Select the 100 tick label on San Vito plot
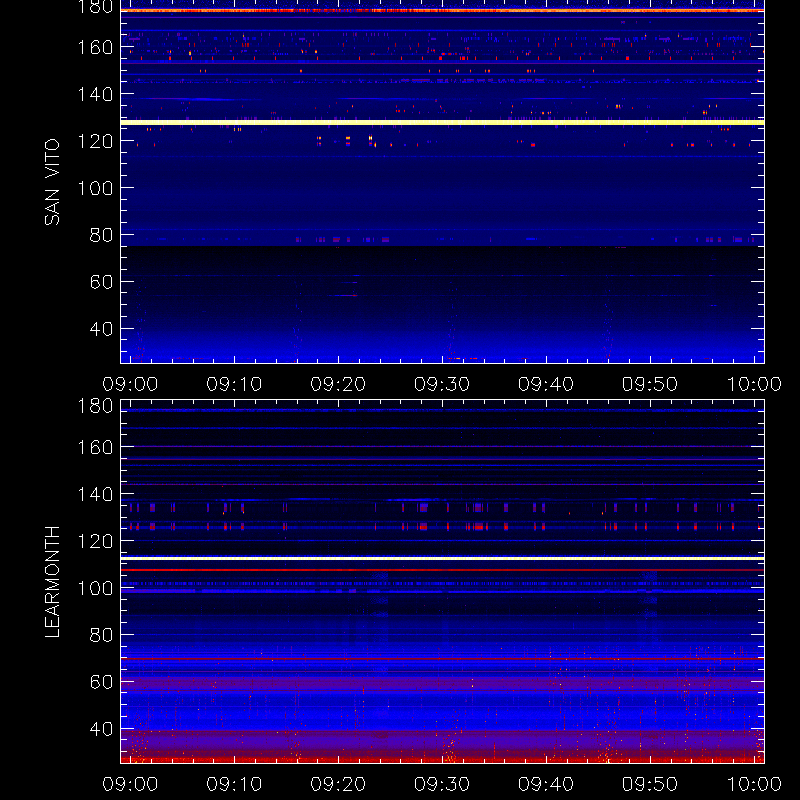This screenshot has width=800, height=800. [95, 188]
